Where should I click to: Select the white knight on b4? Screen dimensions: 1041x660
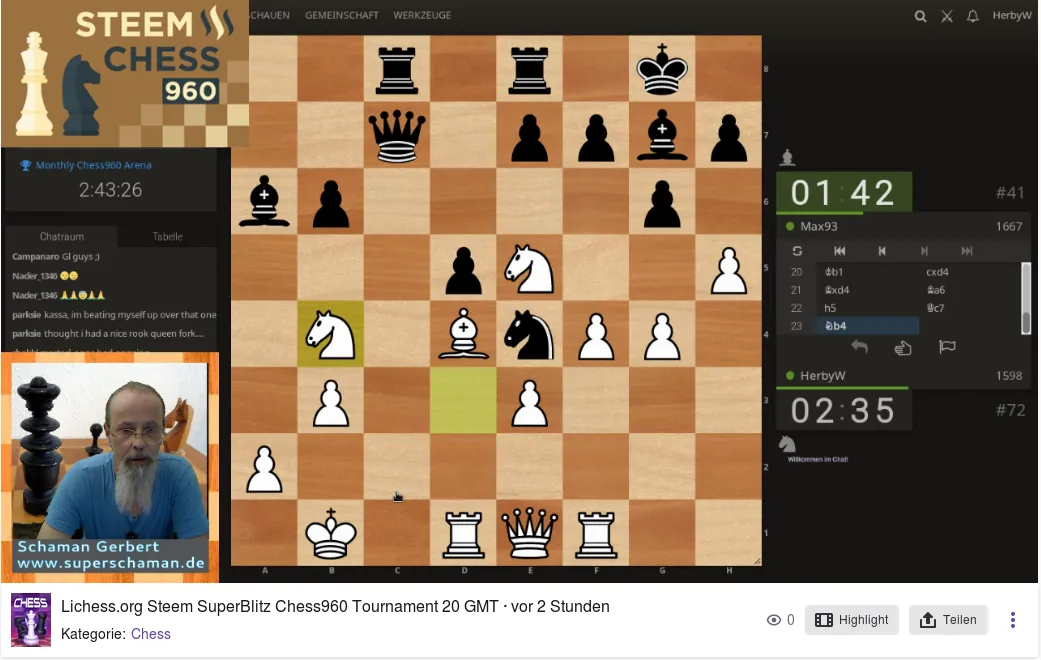click(331, 334)
